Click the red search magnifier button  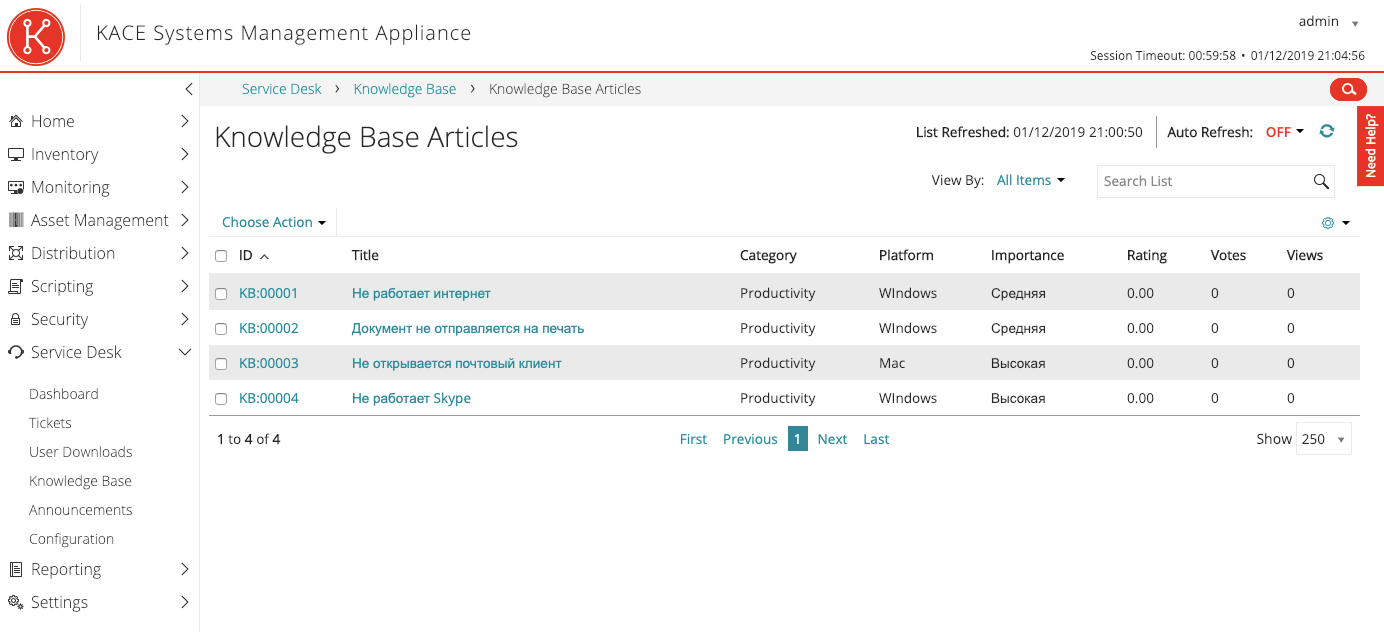1348,90
